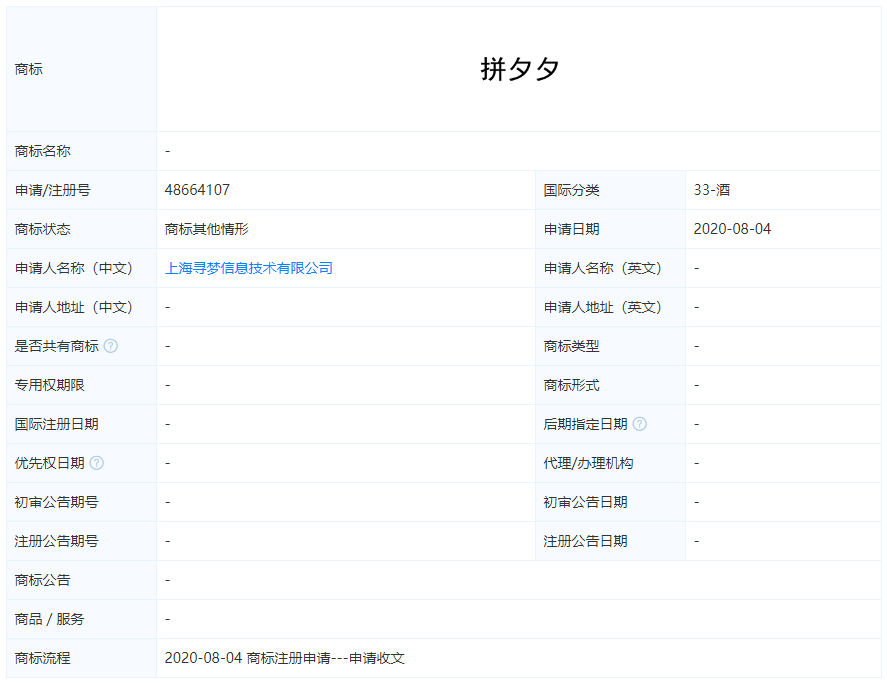Click the 国际注册日期 label cell
Screen dimensions: 887x683
[x=48, y=423]
